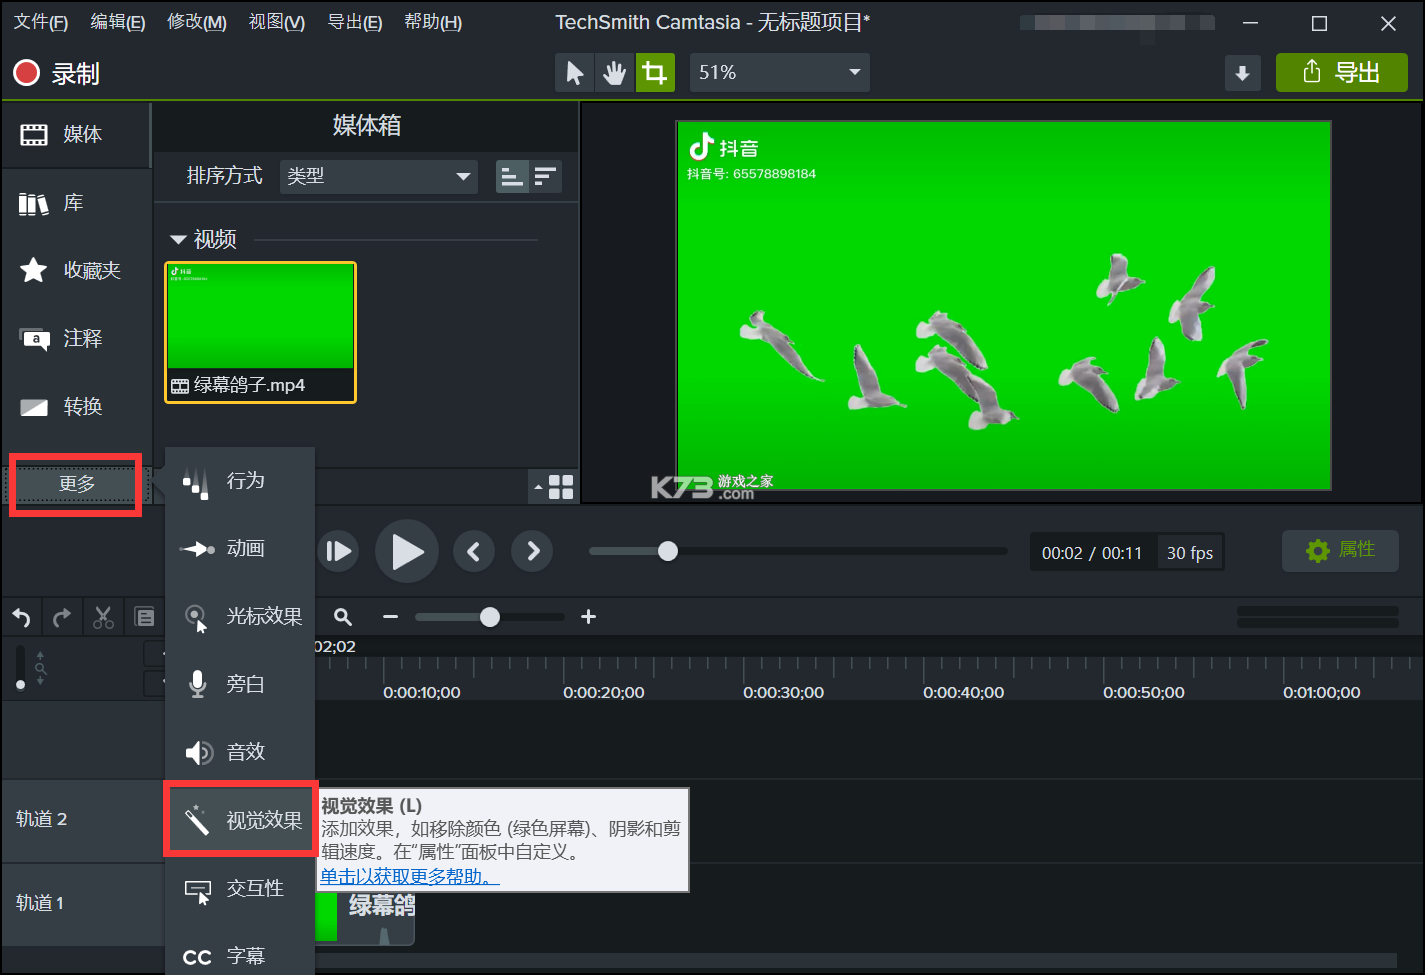Switch media bin thumbnail grid view
1425x975 pixels.
(x=561, y=487)
